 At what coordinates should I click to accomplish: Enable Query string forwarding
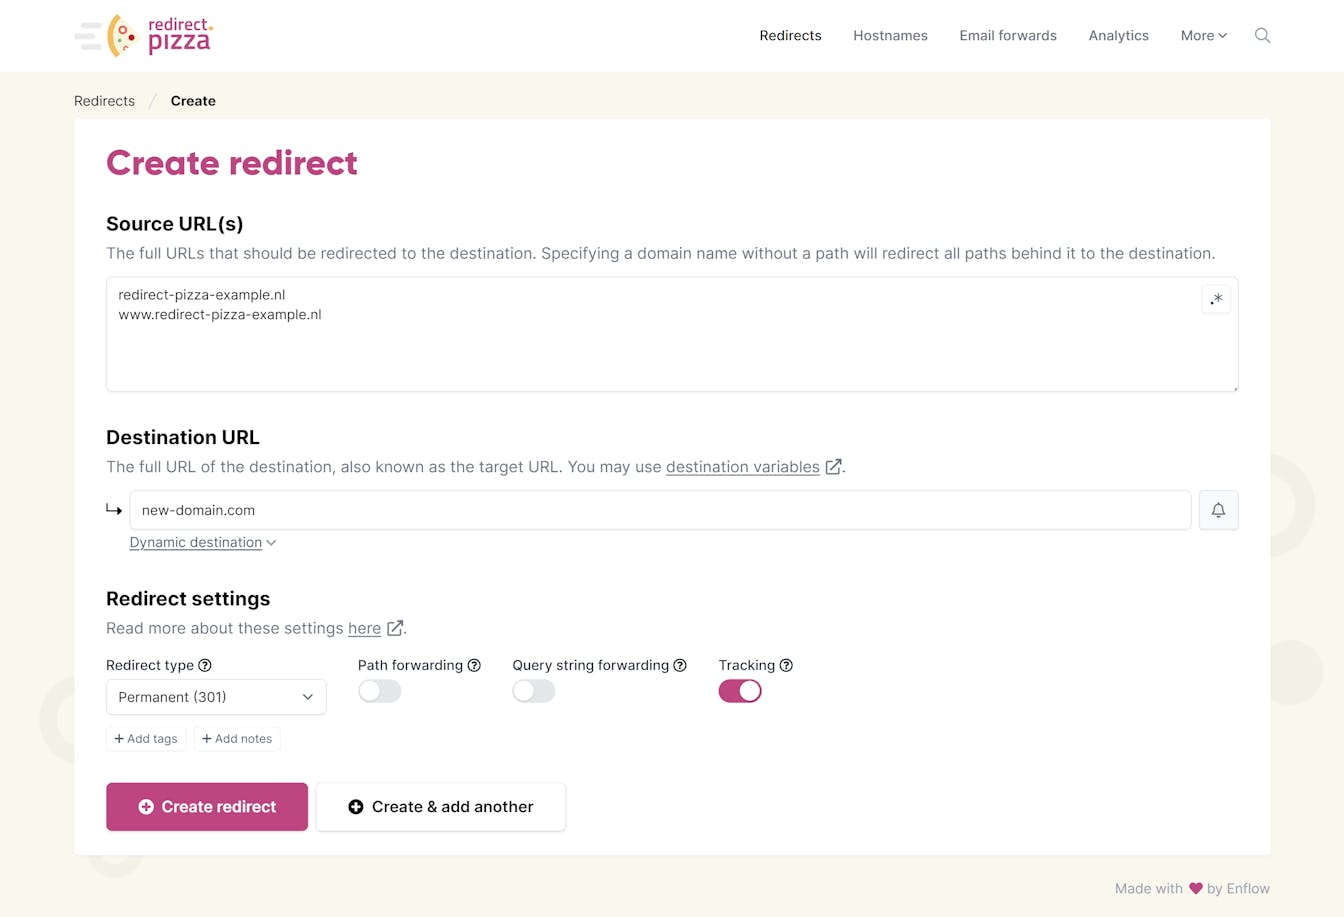[534, 691]
